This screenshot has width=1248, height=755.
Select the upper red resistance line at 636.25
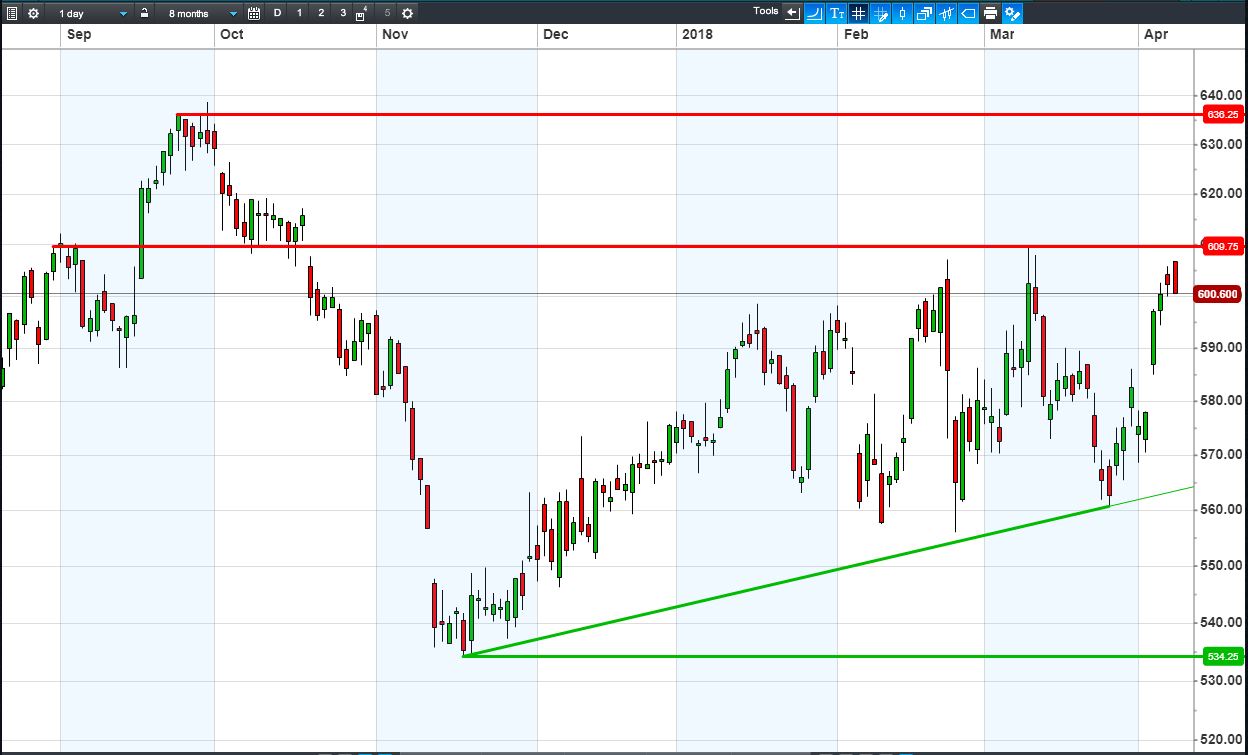(690, 115)
